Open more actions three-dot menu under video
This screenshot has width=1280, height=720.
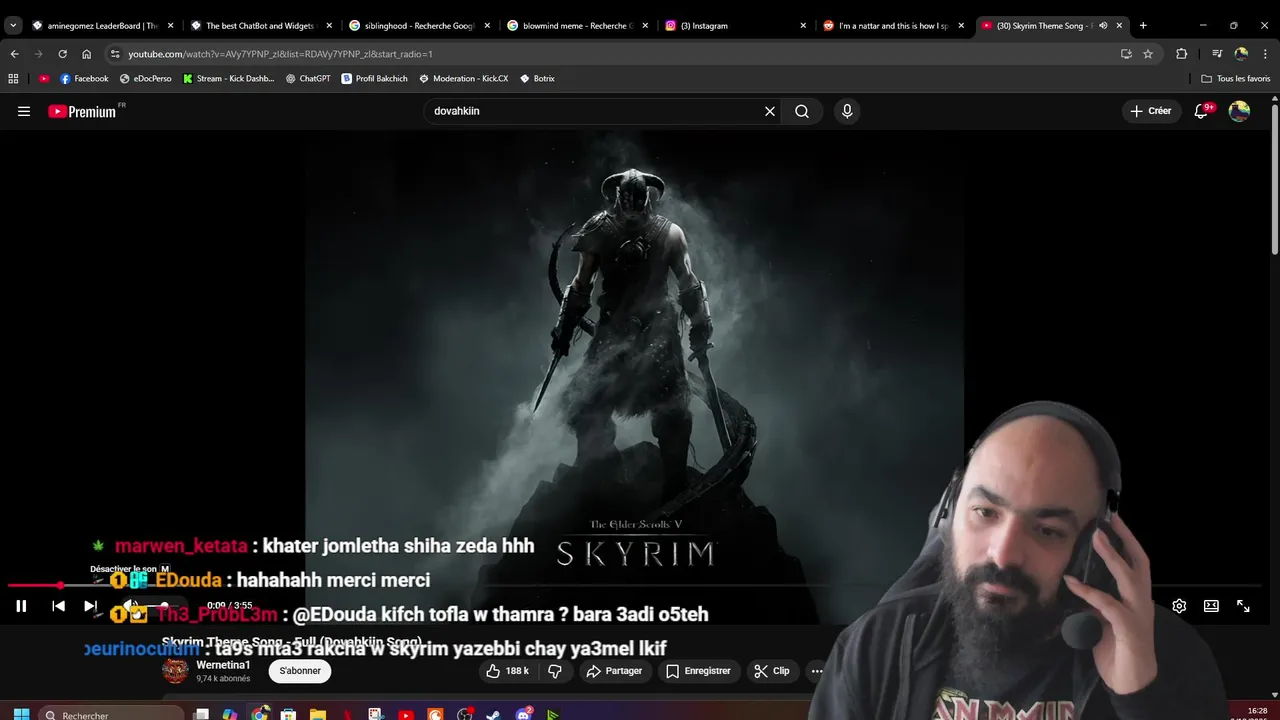[x=817, y=671]
